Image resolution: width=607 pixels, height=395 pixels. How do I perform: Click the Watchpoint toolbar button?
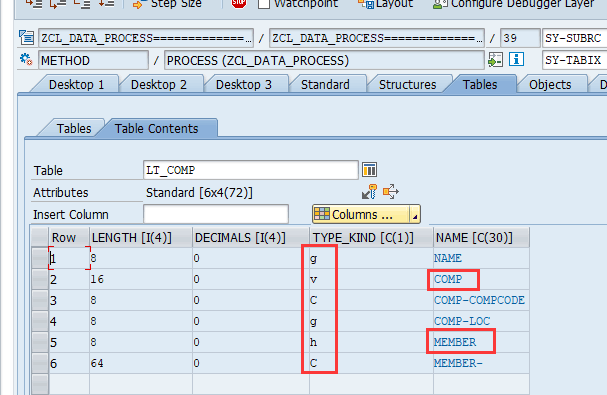[298, 4]
